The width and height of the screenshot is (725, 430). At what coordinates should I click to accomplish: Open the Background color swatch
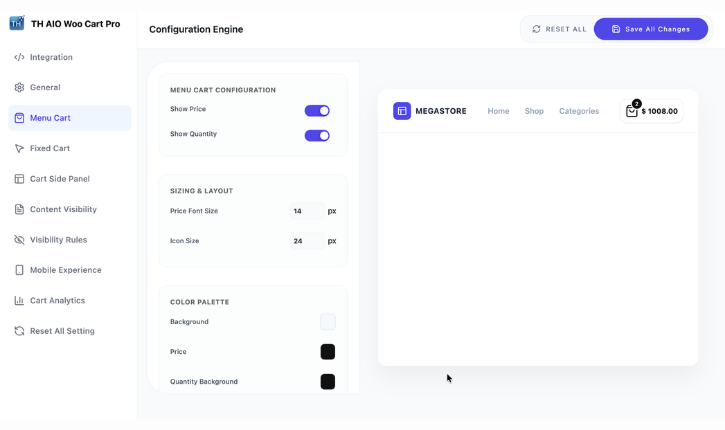328,322
